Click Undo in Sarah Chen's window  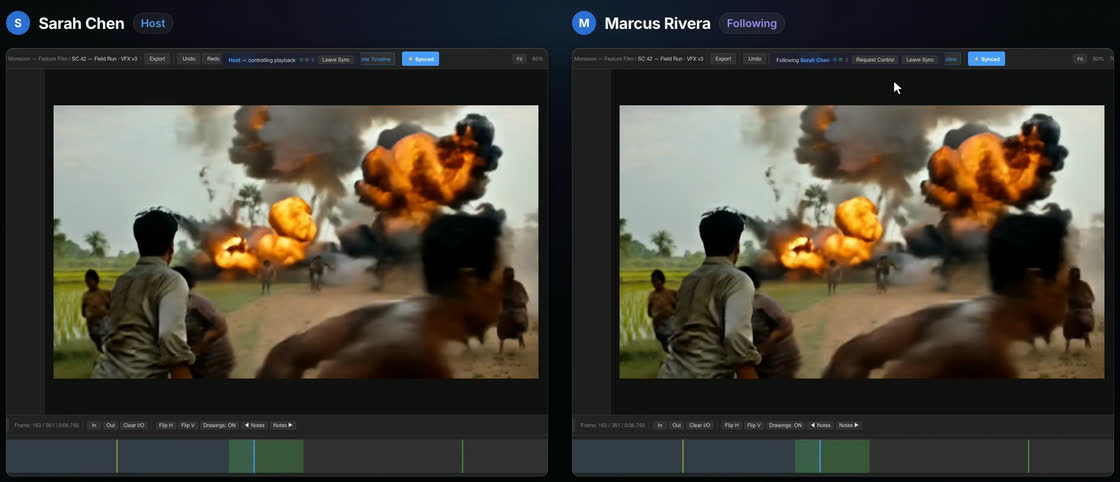[189, 59]
